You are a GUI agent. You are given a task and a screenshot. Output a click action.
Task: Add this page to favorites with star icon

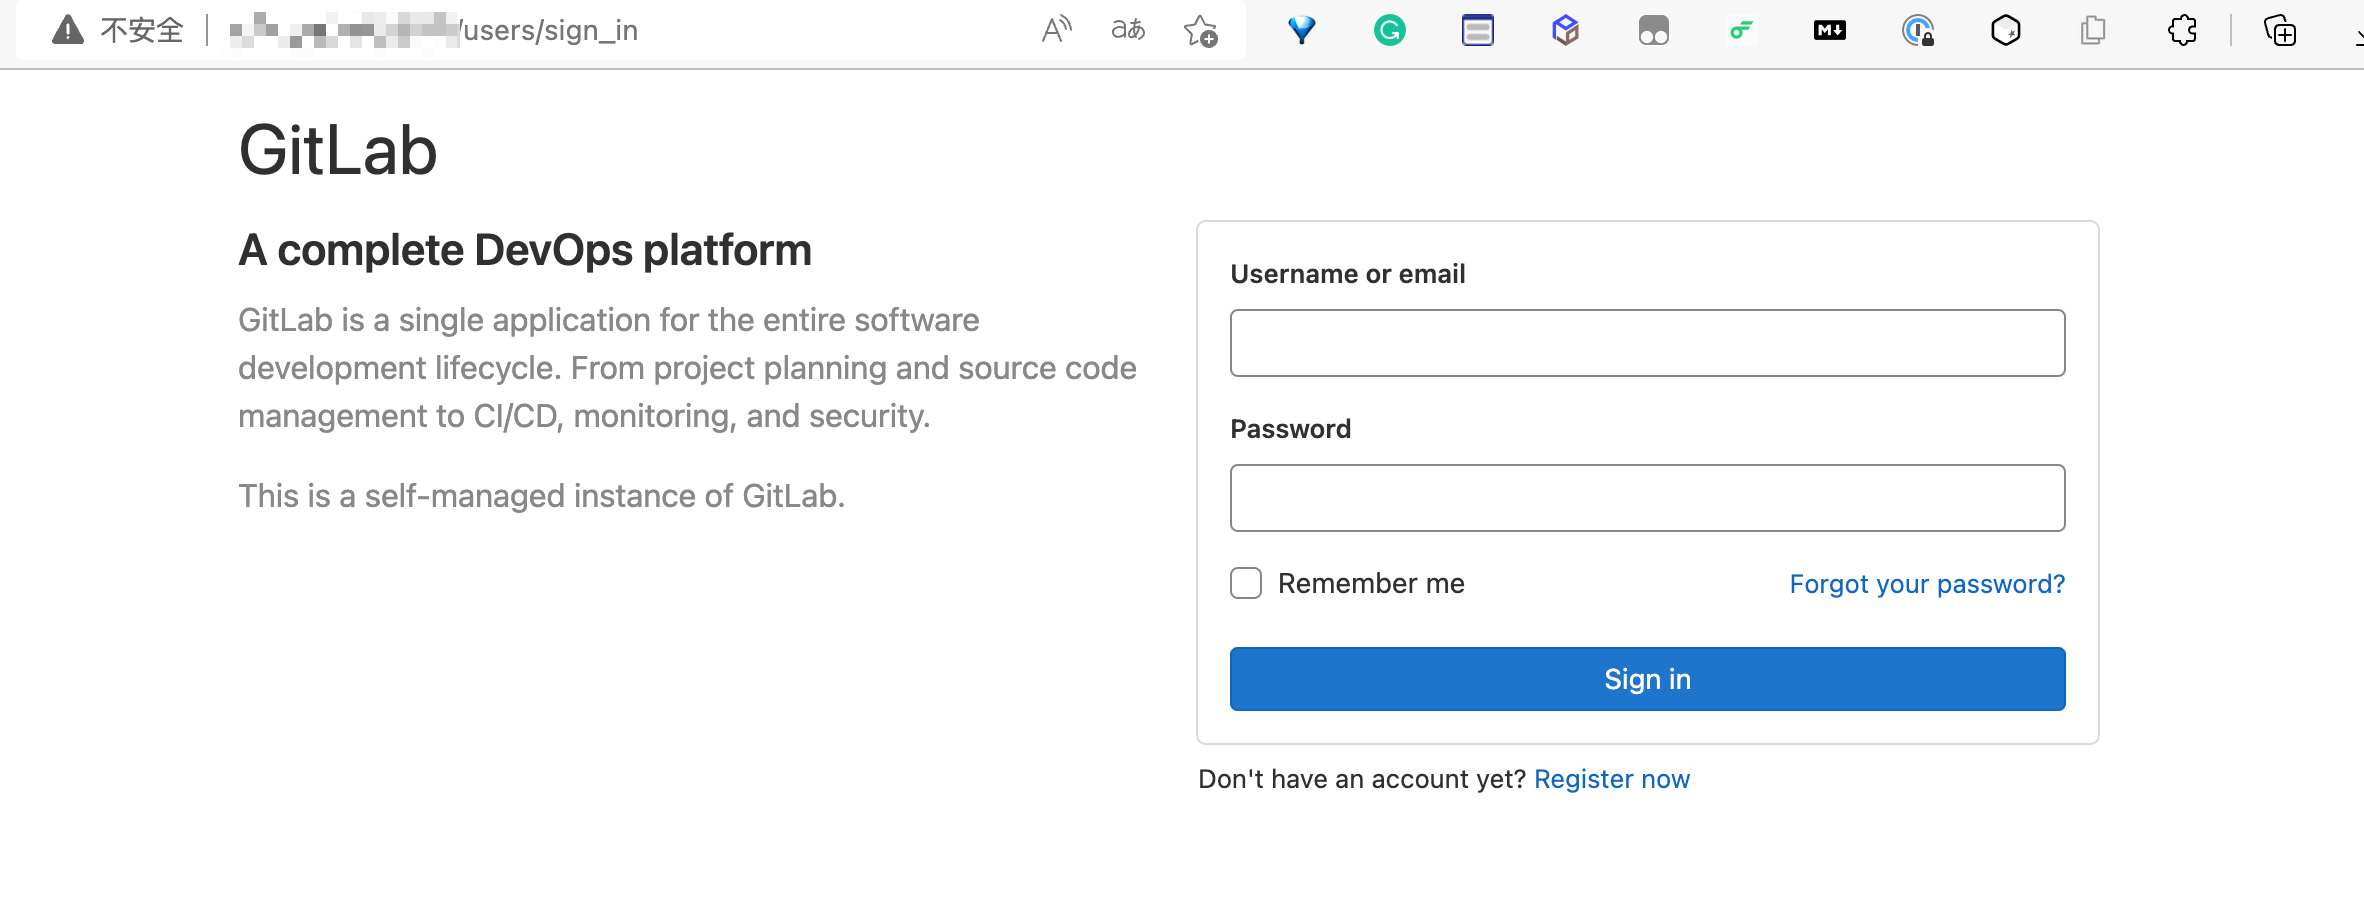(1200, 31)
